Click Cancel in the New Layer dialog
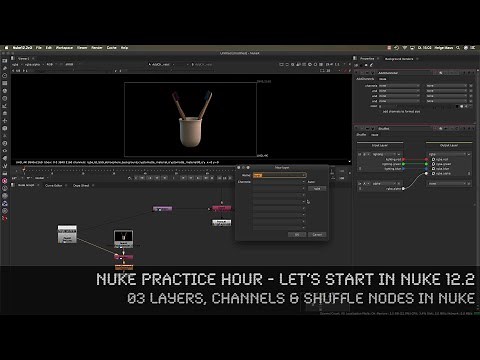The height and width of the screenshot is (360, 480). 317,235
